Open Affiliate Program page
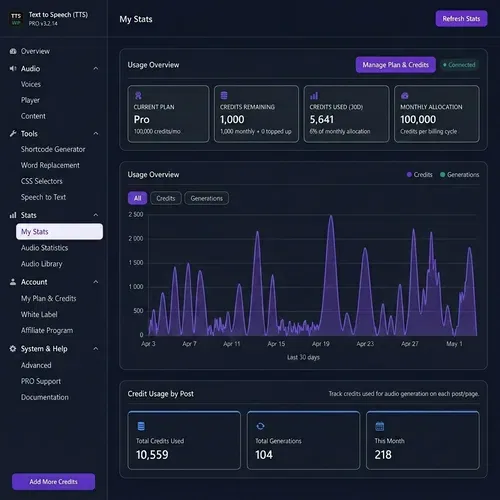This screenshot has height=500, width=500. click(47, 331)
